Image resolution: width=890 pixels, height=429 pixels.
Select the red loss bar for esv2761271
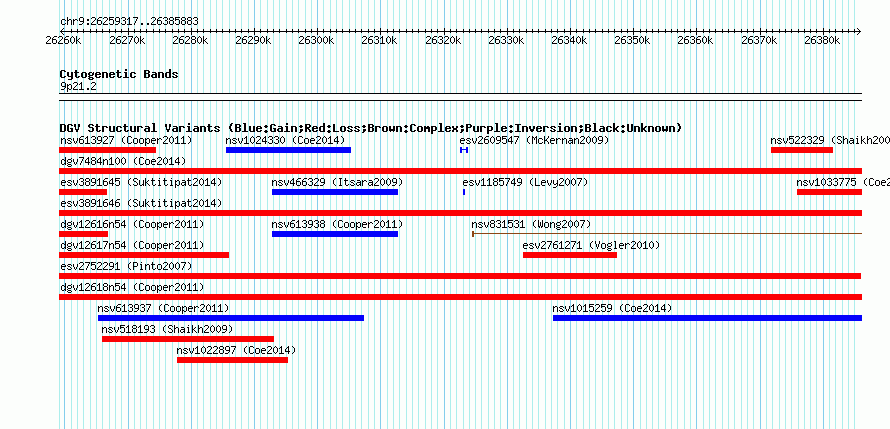570,255
